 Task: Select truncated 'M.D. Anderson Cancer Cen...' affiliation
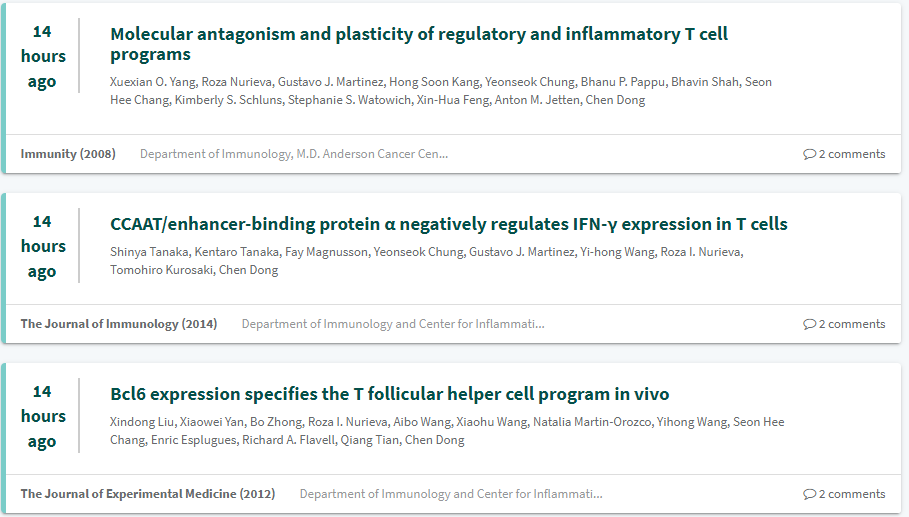coord(294,154)
